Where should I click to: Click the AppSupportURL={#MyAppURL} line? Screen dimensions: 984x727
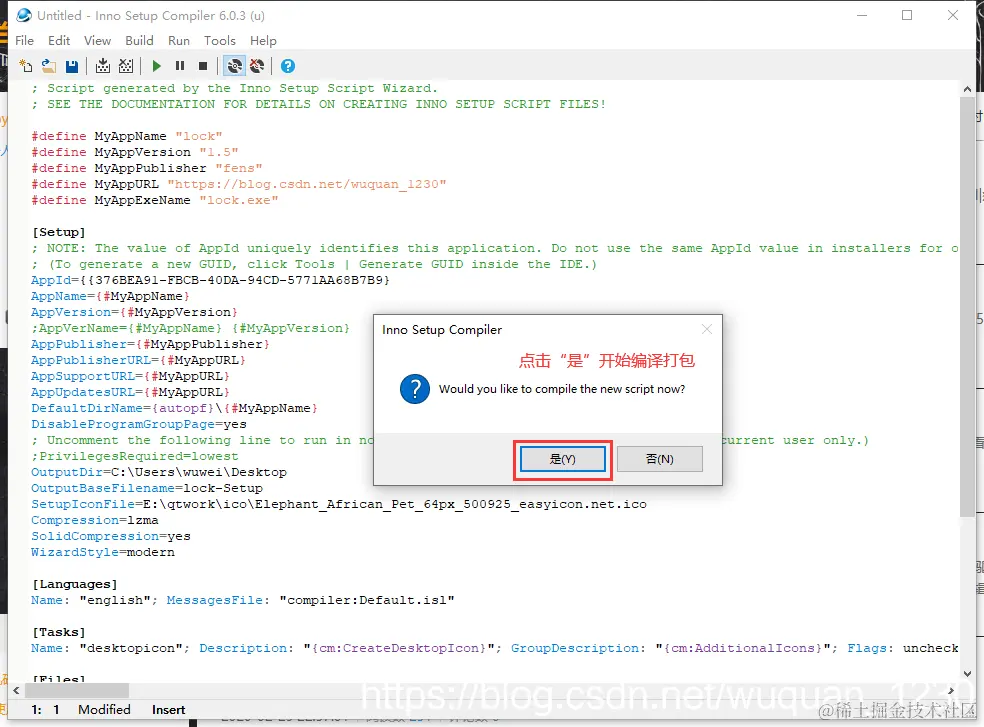point(131,376)
